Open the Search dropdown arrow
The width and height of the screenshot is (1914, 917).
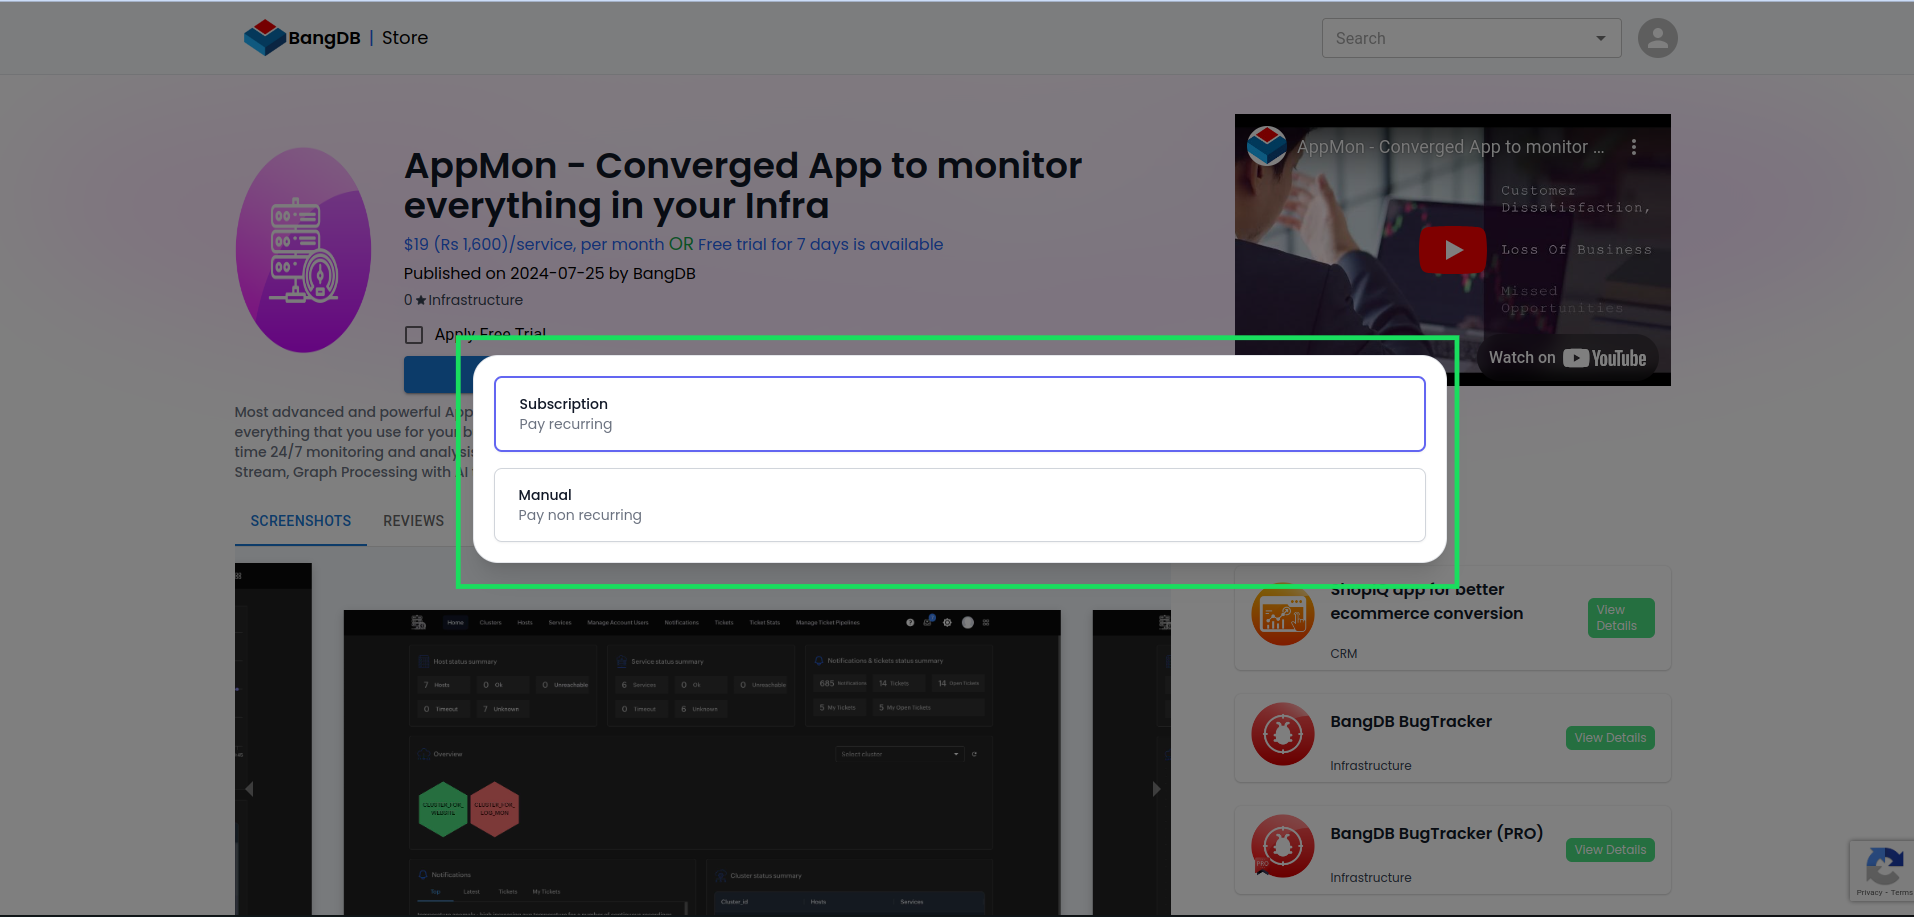point(1601,38)
